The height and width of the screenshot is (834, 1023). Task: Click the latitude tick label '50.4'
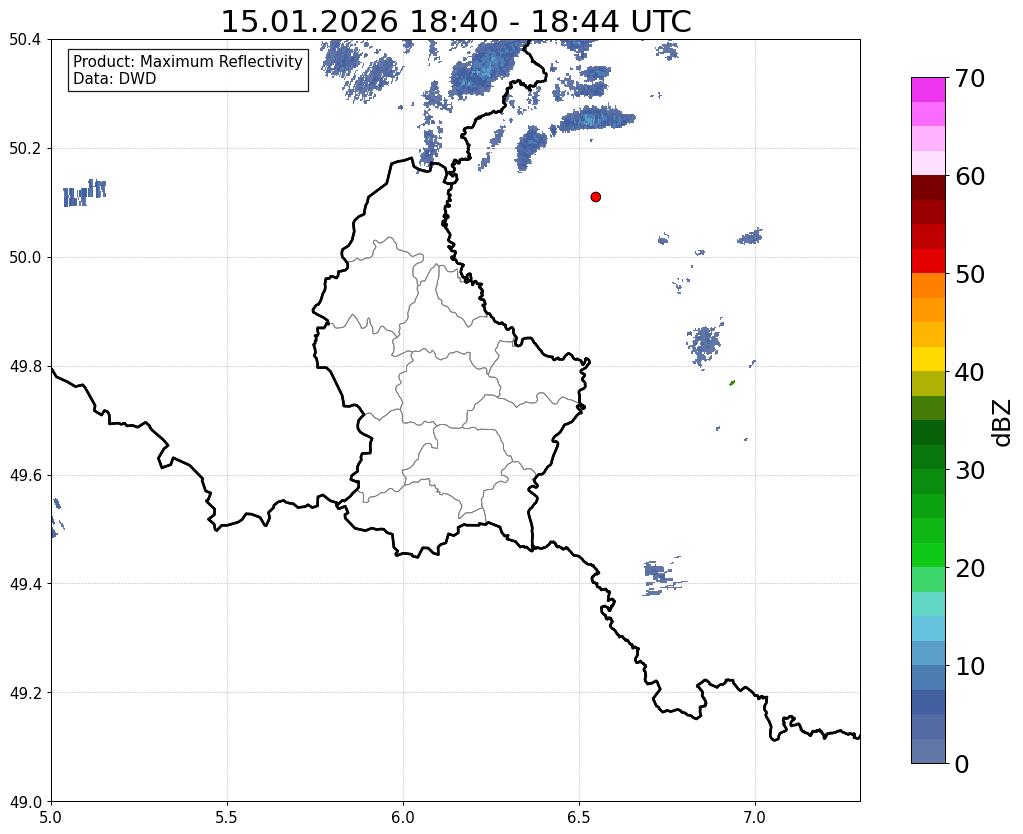(25, 40)
